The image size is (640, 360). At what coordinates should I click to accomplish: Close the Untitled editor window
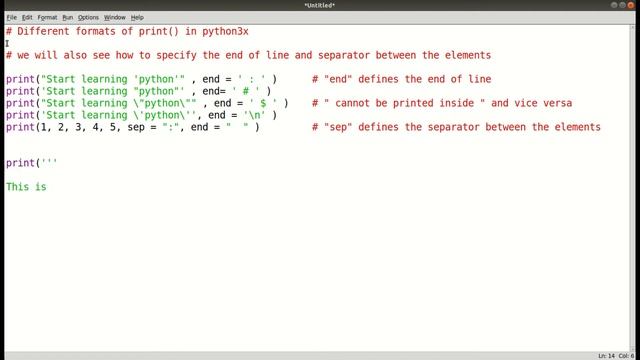631,5
